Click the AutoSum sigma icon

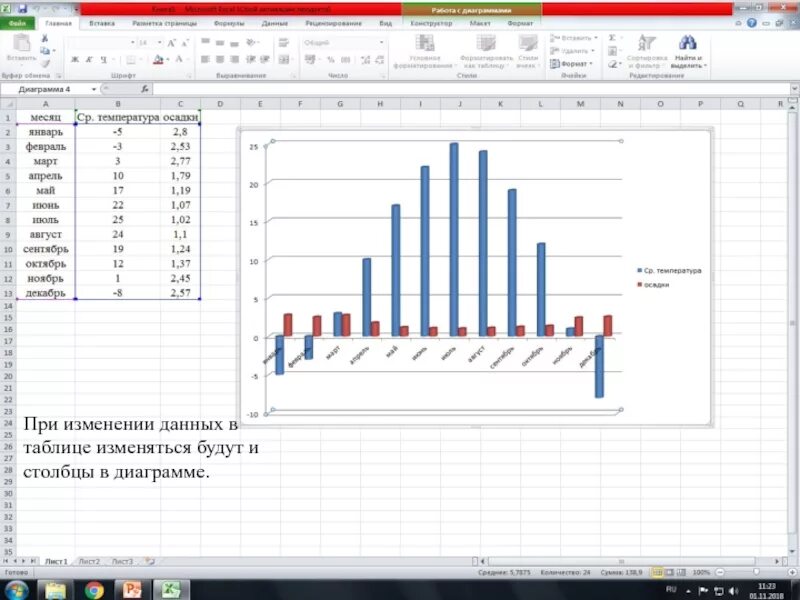coord(612,38)
